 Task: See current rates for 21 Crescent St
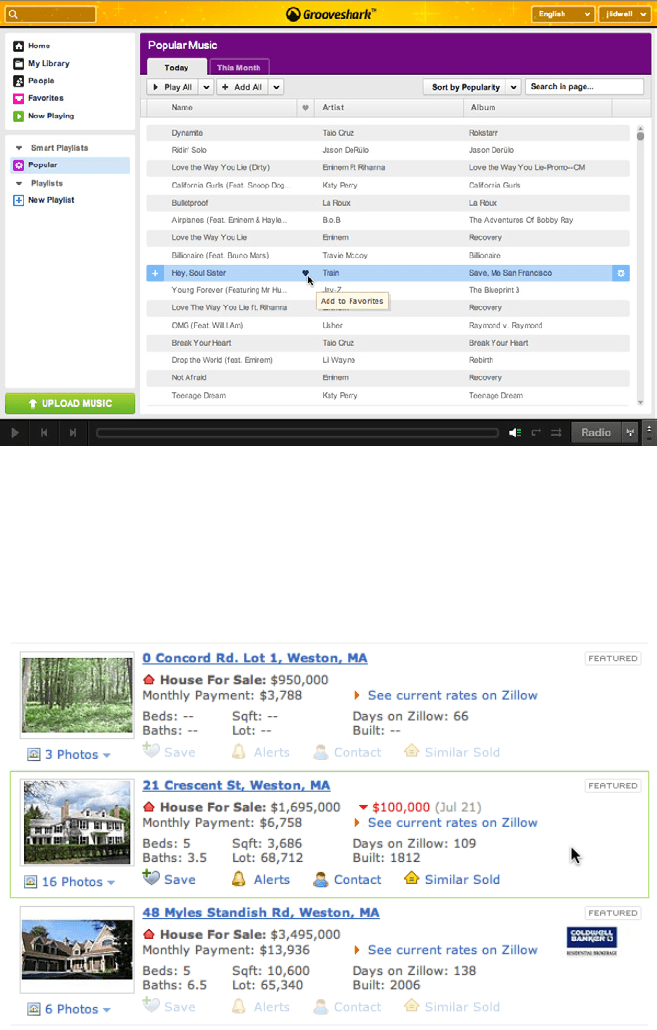[x=446, y=823]
